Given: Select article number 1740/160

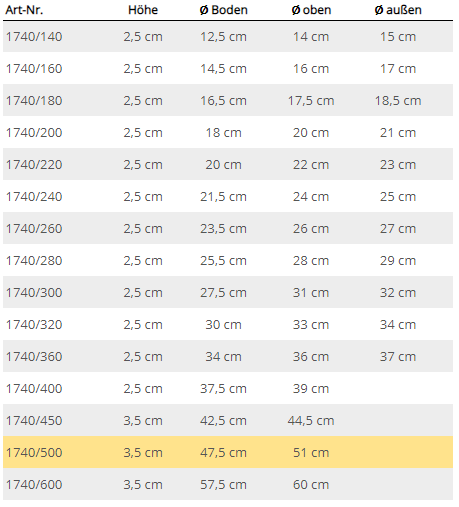Looking at the screenshot, I should point(34,69).
